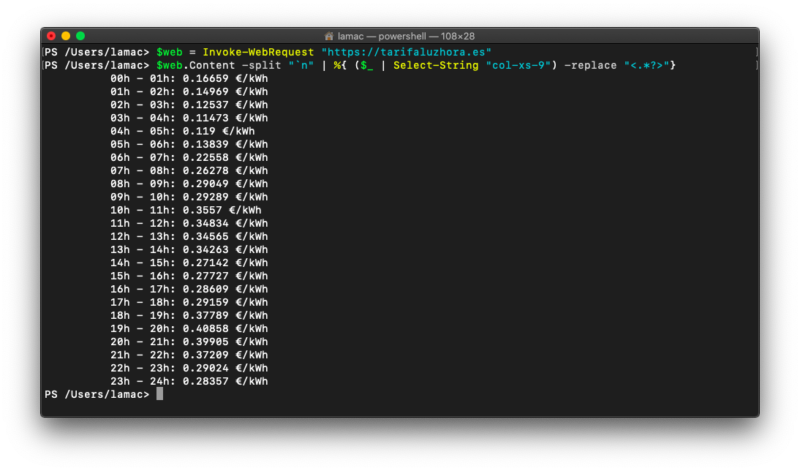Click the 23h – 24h 0.28357 price line
Image resolution: width=800 pixels, height=471 pixels.
pyautogui.click(x=189, y=381)
